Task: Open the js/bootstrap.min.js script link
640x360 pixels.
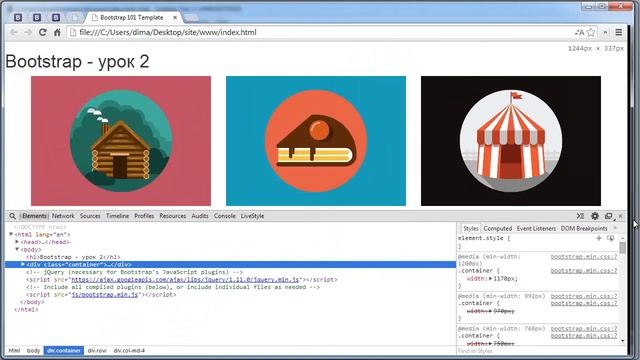Action: coord(105,295)
